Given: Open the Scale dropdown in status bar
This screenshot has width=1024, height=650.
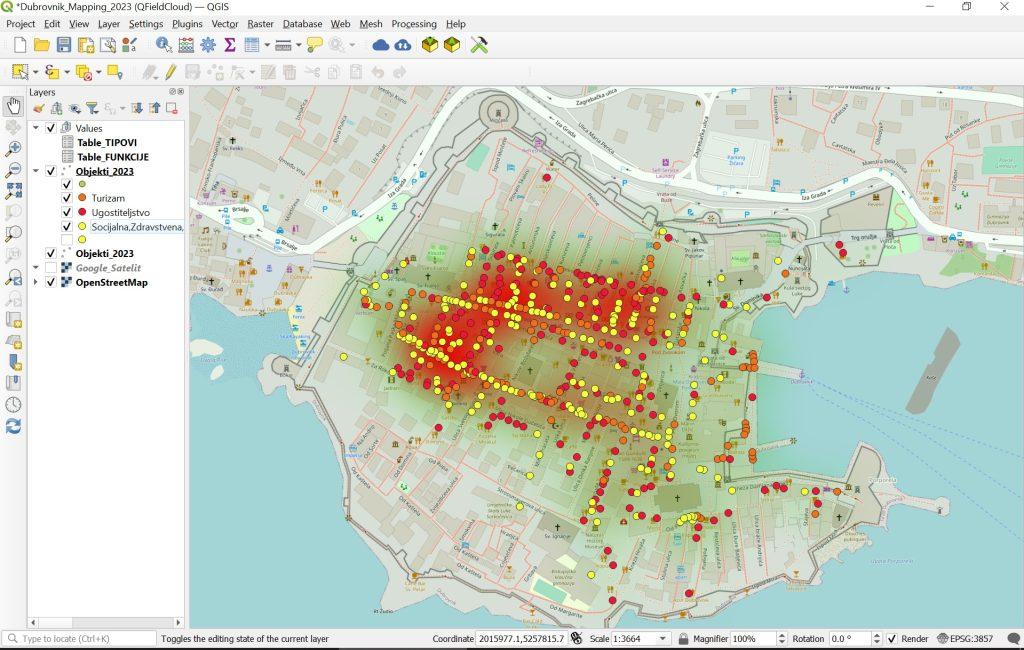Looking at the screenshot, I should [662, 639].
